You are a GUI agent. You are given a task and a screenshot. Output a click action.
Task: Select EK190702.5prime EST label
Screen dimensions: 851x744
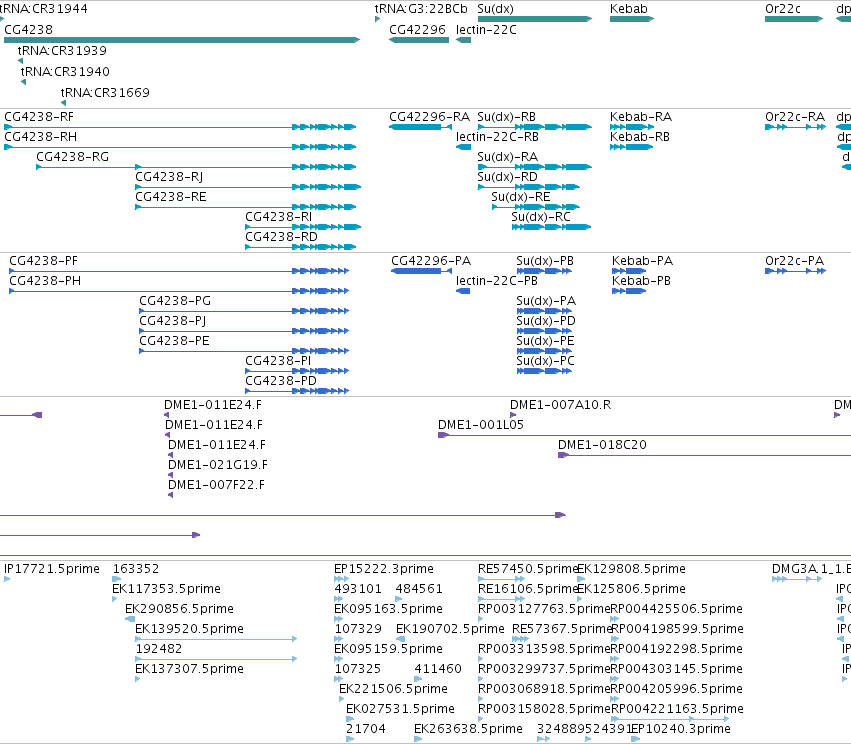pyautogui.click(x=450, y=629)
